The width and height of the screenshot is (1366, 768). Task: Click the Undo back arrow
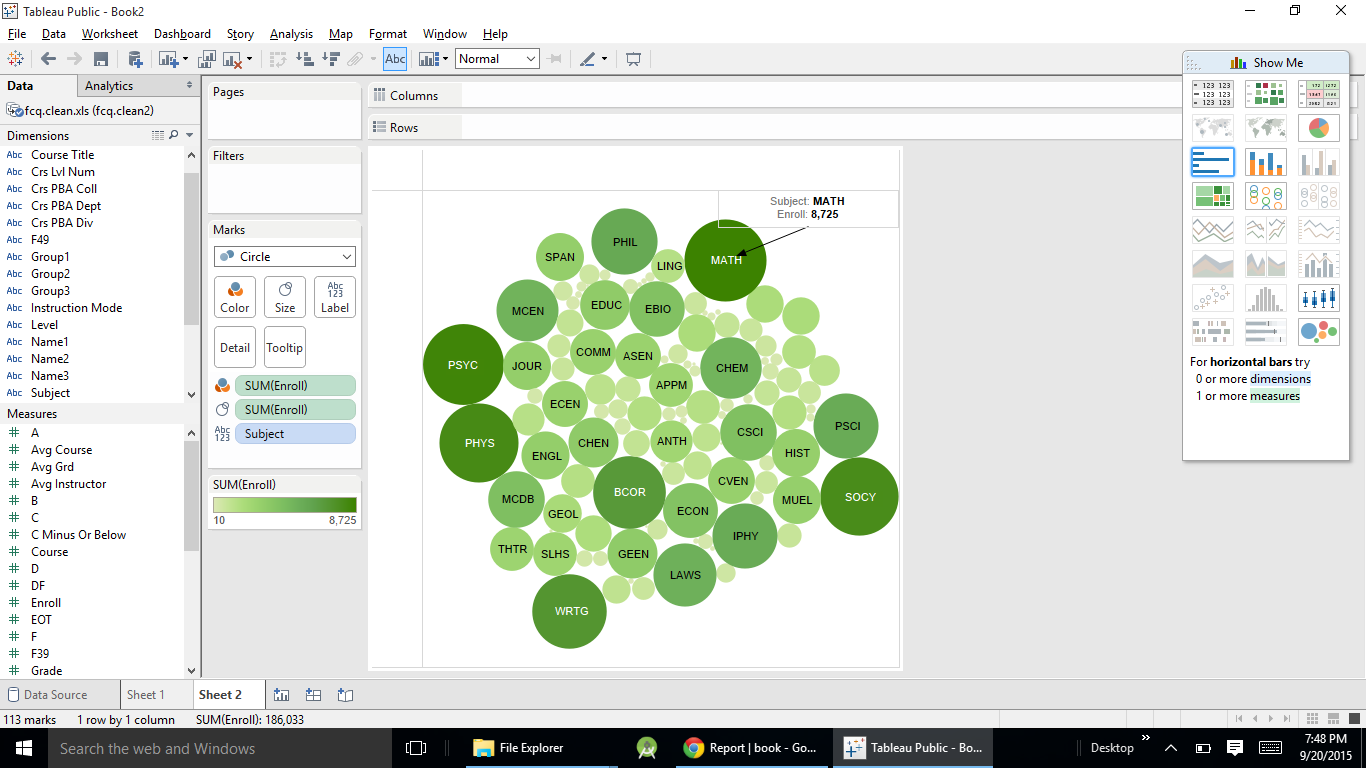pyautogui.click(x=48, y=59)
